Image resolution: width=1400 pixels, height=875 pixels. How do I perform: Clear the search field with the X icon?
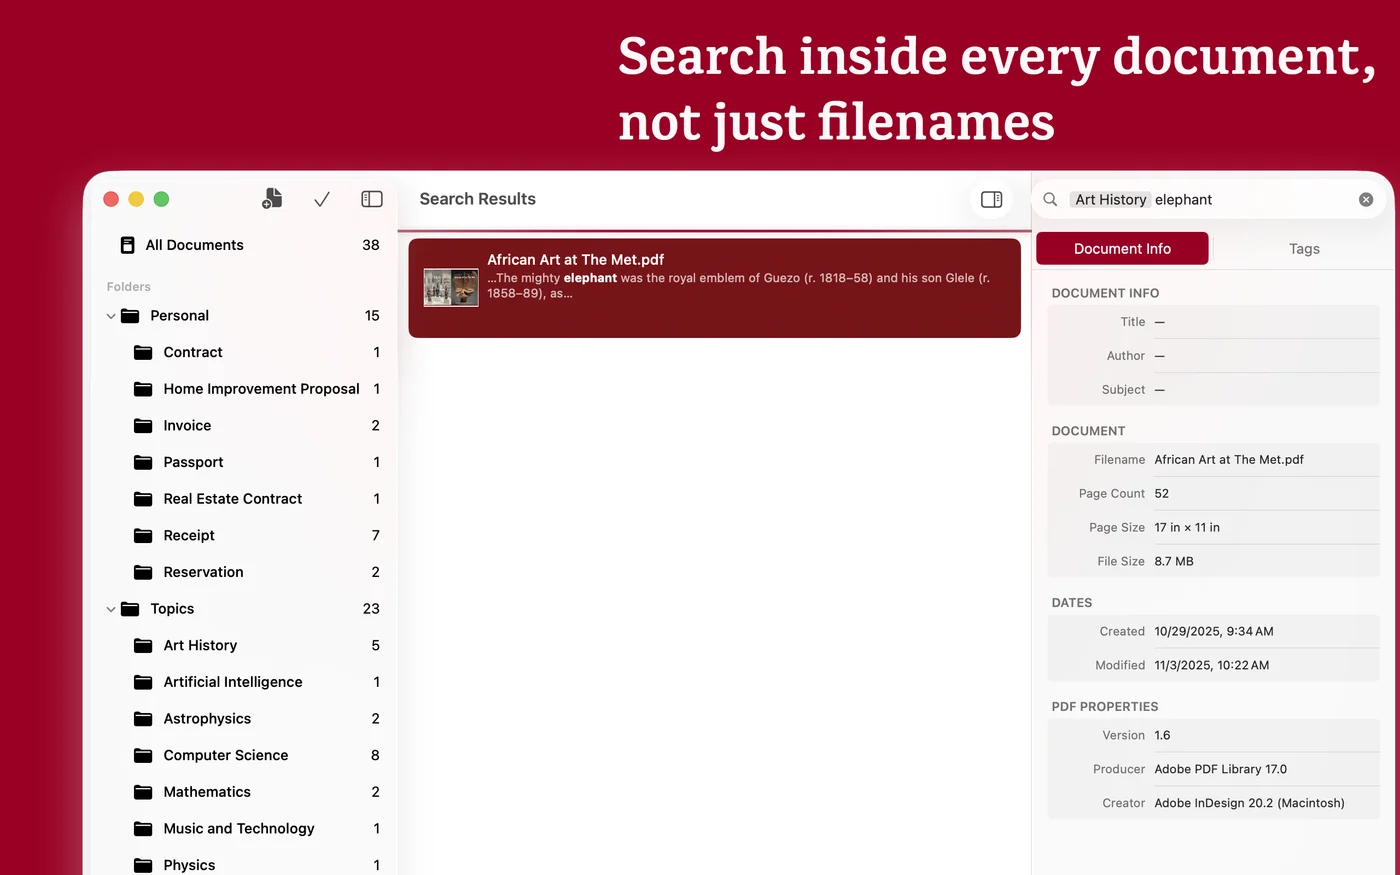(1366, 199)
